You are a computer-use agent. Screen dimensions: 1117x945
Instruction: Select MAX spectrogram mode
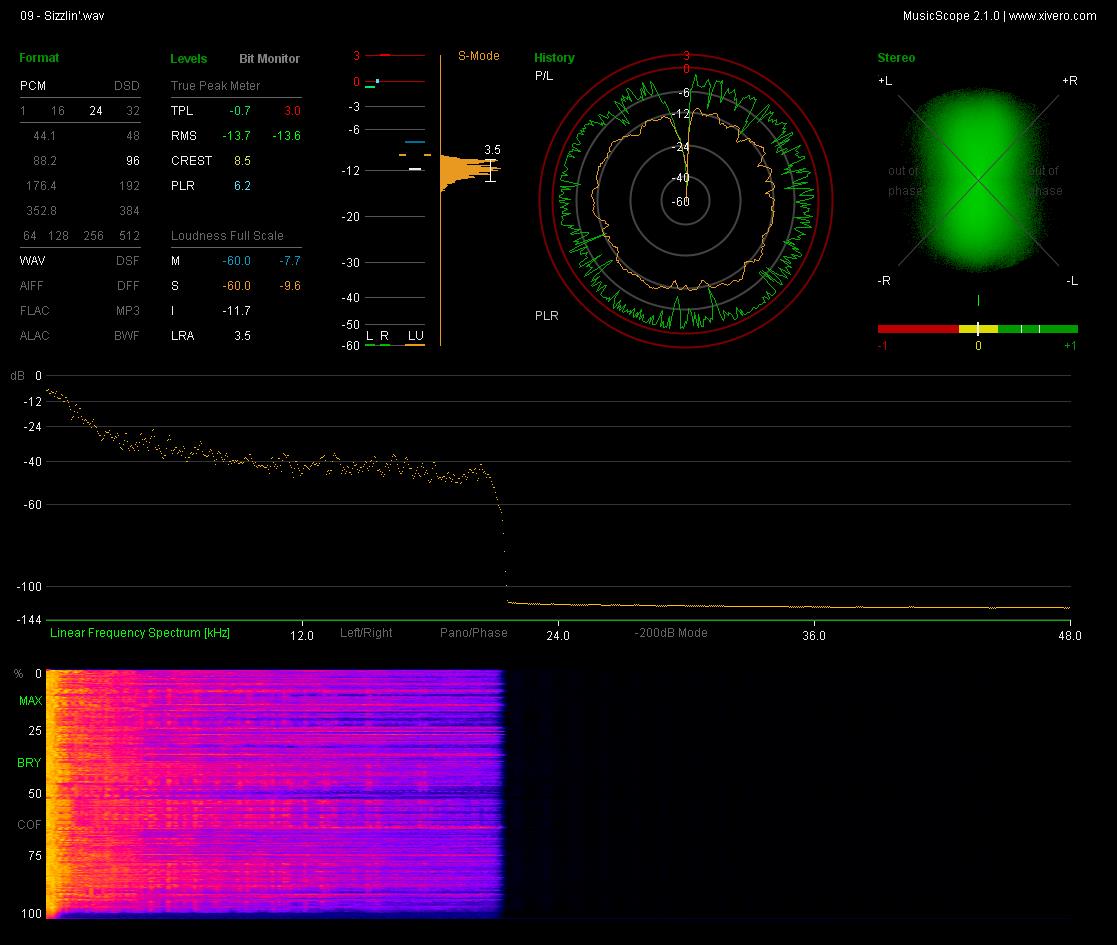point(30,701)
